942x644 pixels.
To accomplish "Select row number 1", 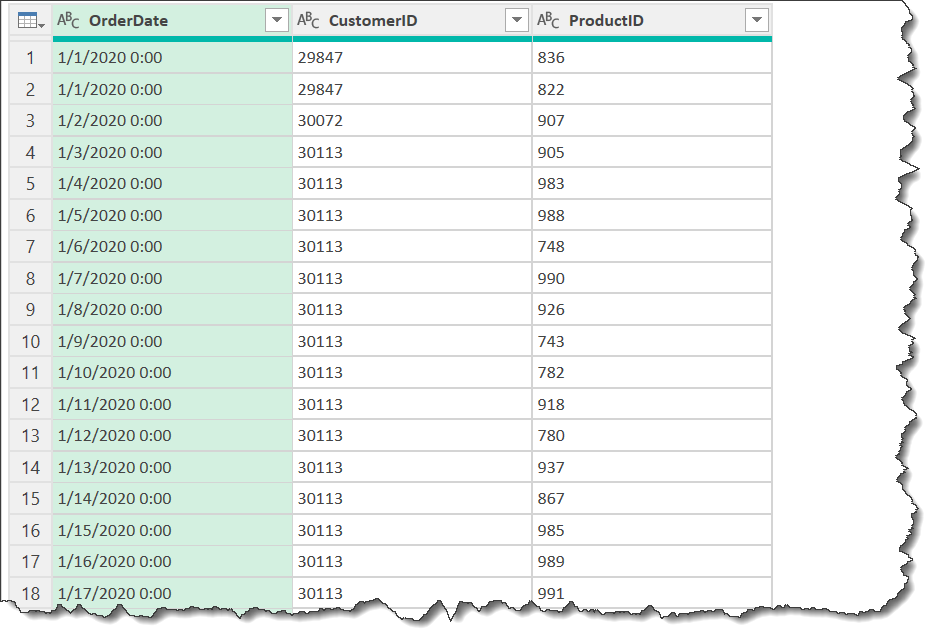I will (x=31, y=58).
